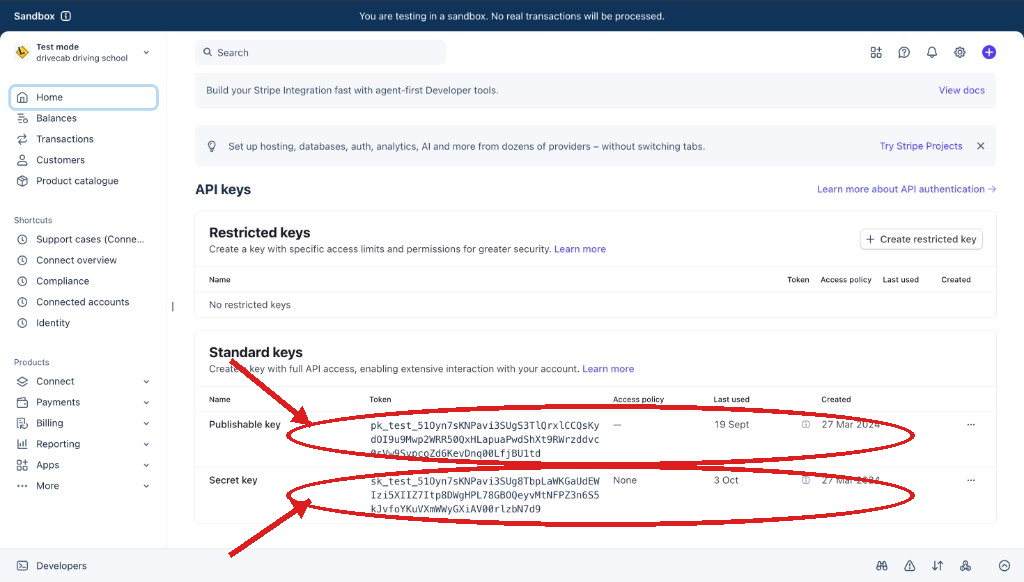
Task: Open Learn more about API authentication
Action: (x=906, y=189)
